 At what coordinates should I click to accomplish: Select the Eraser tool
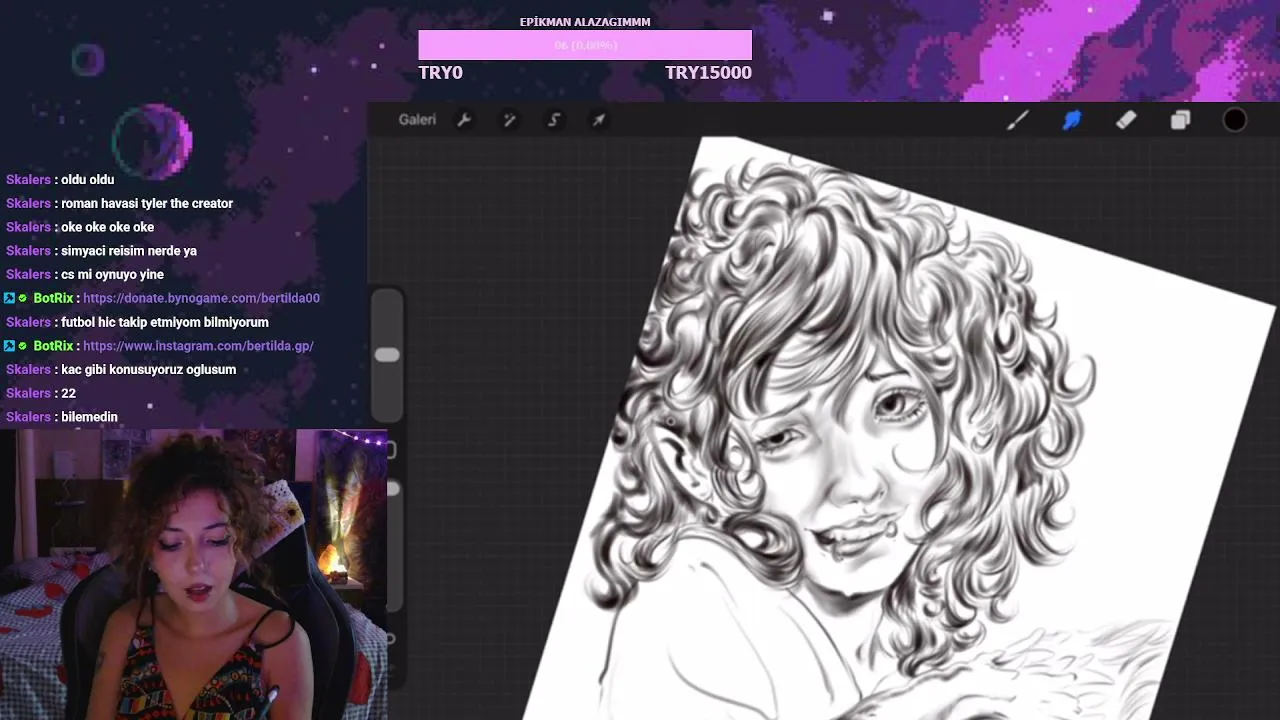click(x=1126, y=120)
